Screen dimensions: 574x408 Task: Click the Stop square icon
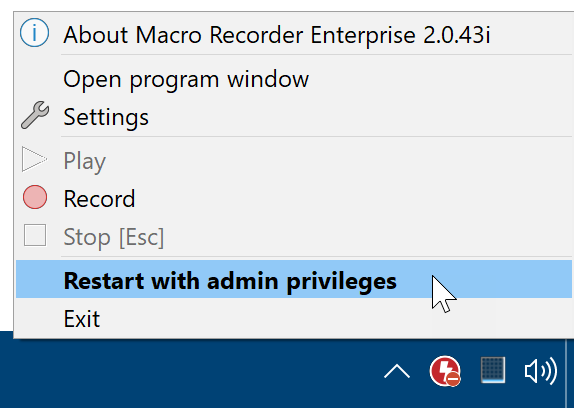tap(35, 235)
